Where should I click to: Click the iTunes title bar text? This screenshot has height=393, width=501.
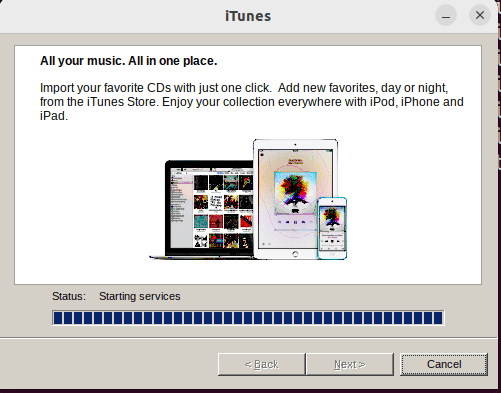(248, 16)
